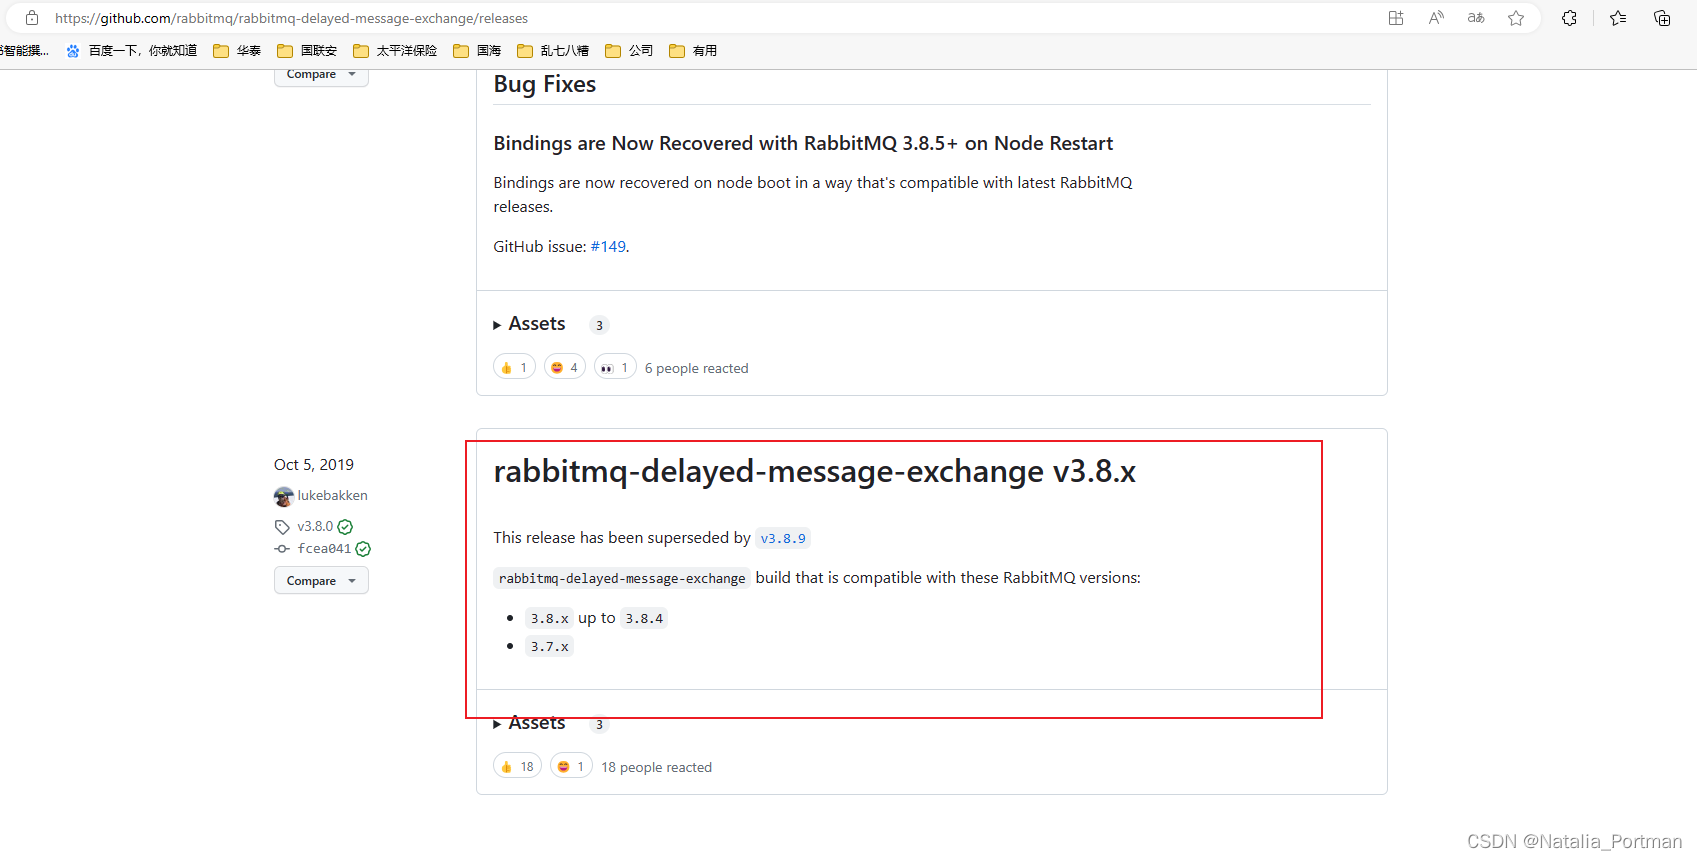Expand Assets under the v3.8.x release
1697x860 pixels.
(x=530, y=723)
